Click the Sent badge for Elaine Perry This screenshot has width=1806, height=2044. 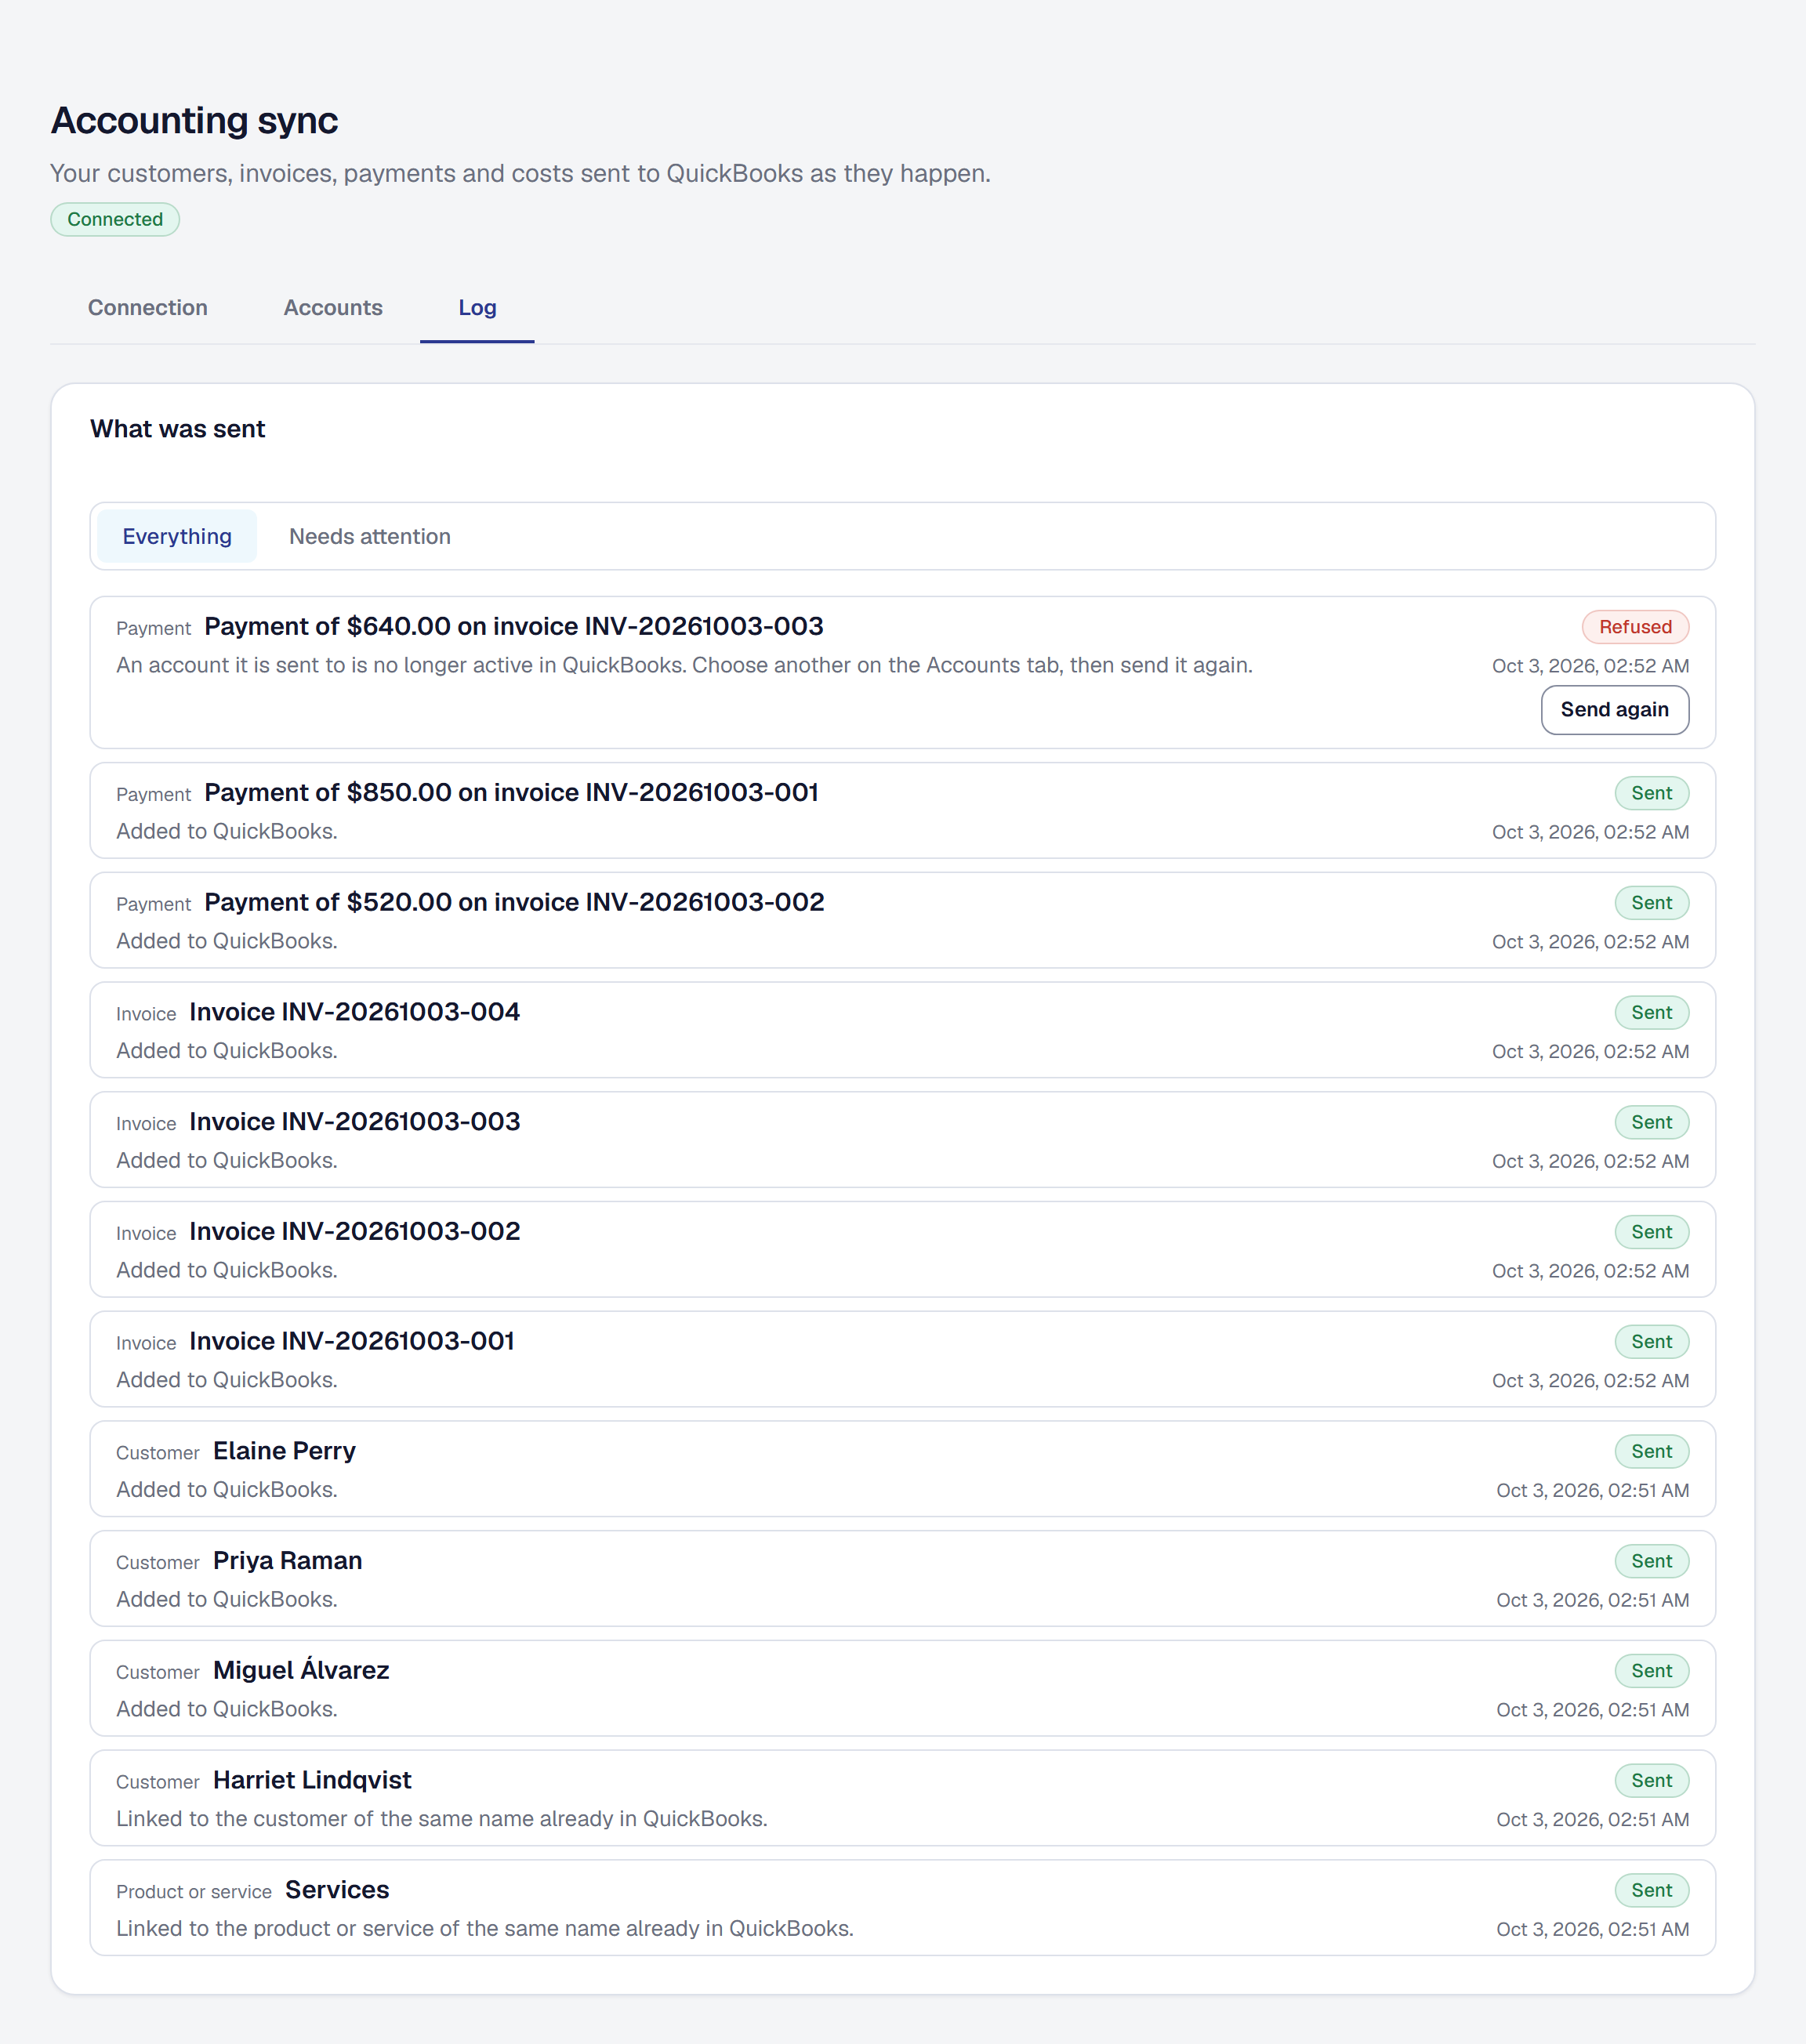click(x=1651, y=1452)
